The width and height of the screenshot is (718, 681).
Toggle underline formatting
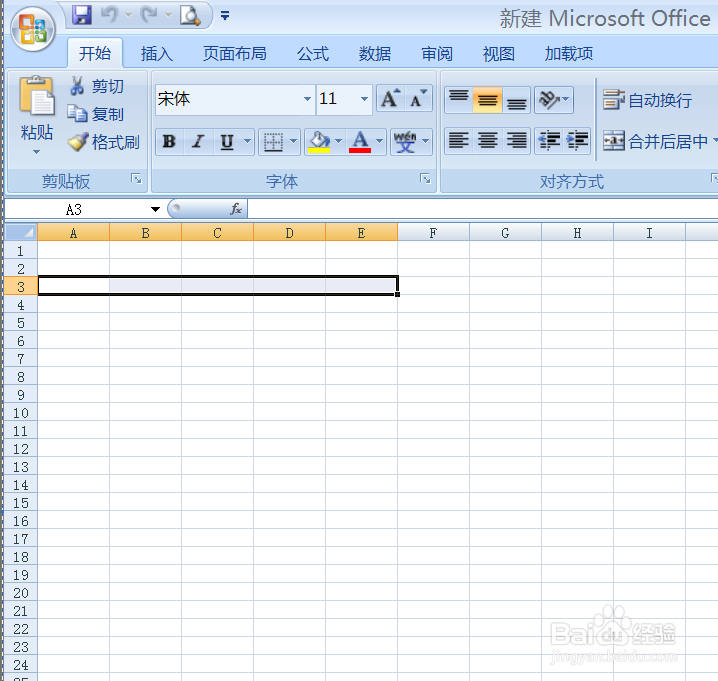pos(227,142)
